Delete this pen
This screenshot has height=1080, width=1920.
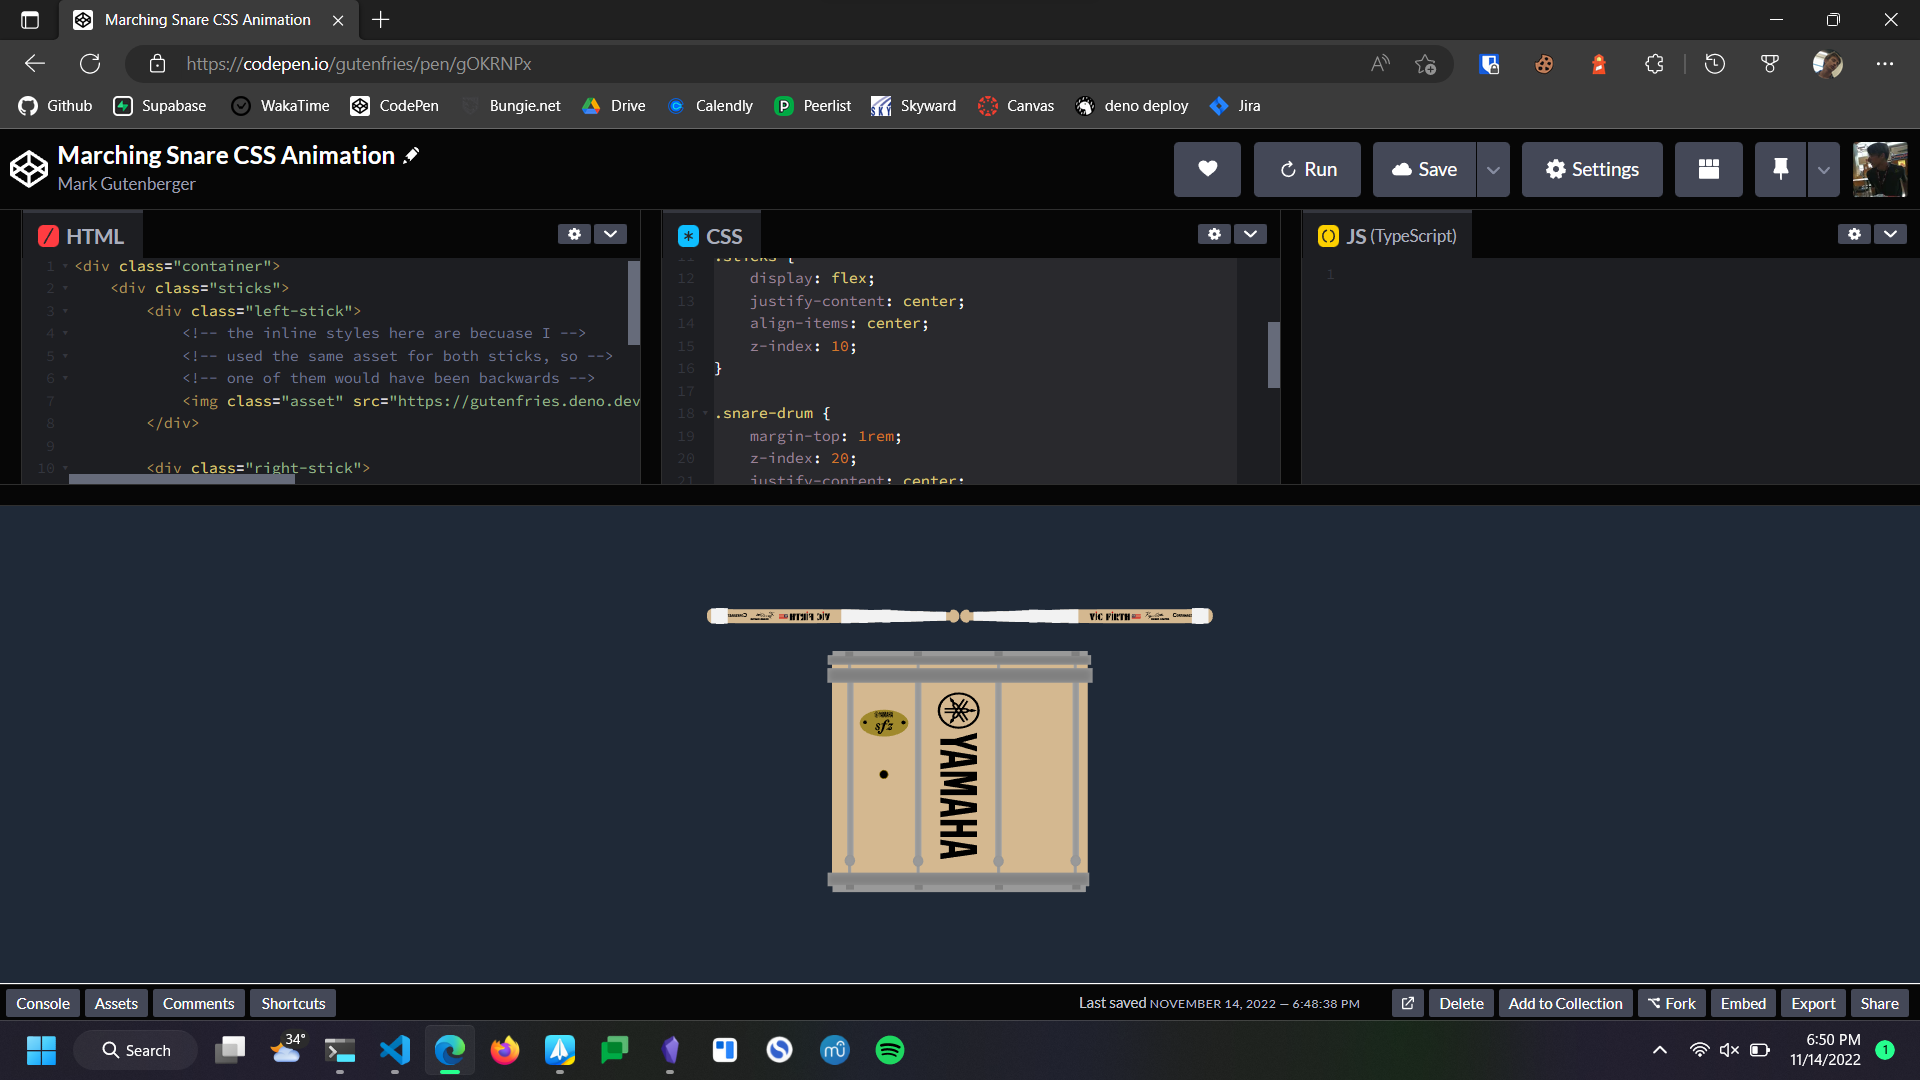coord(1461,1003)
